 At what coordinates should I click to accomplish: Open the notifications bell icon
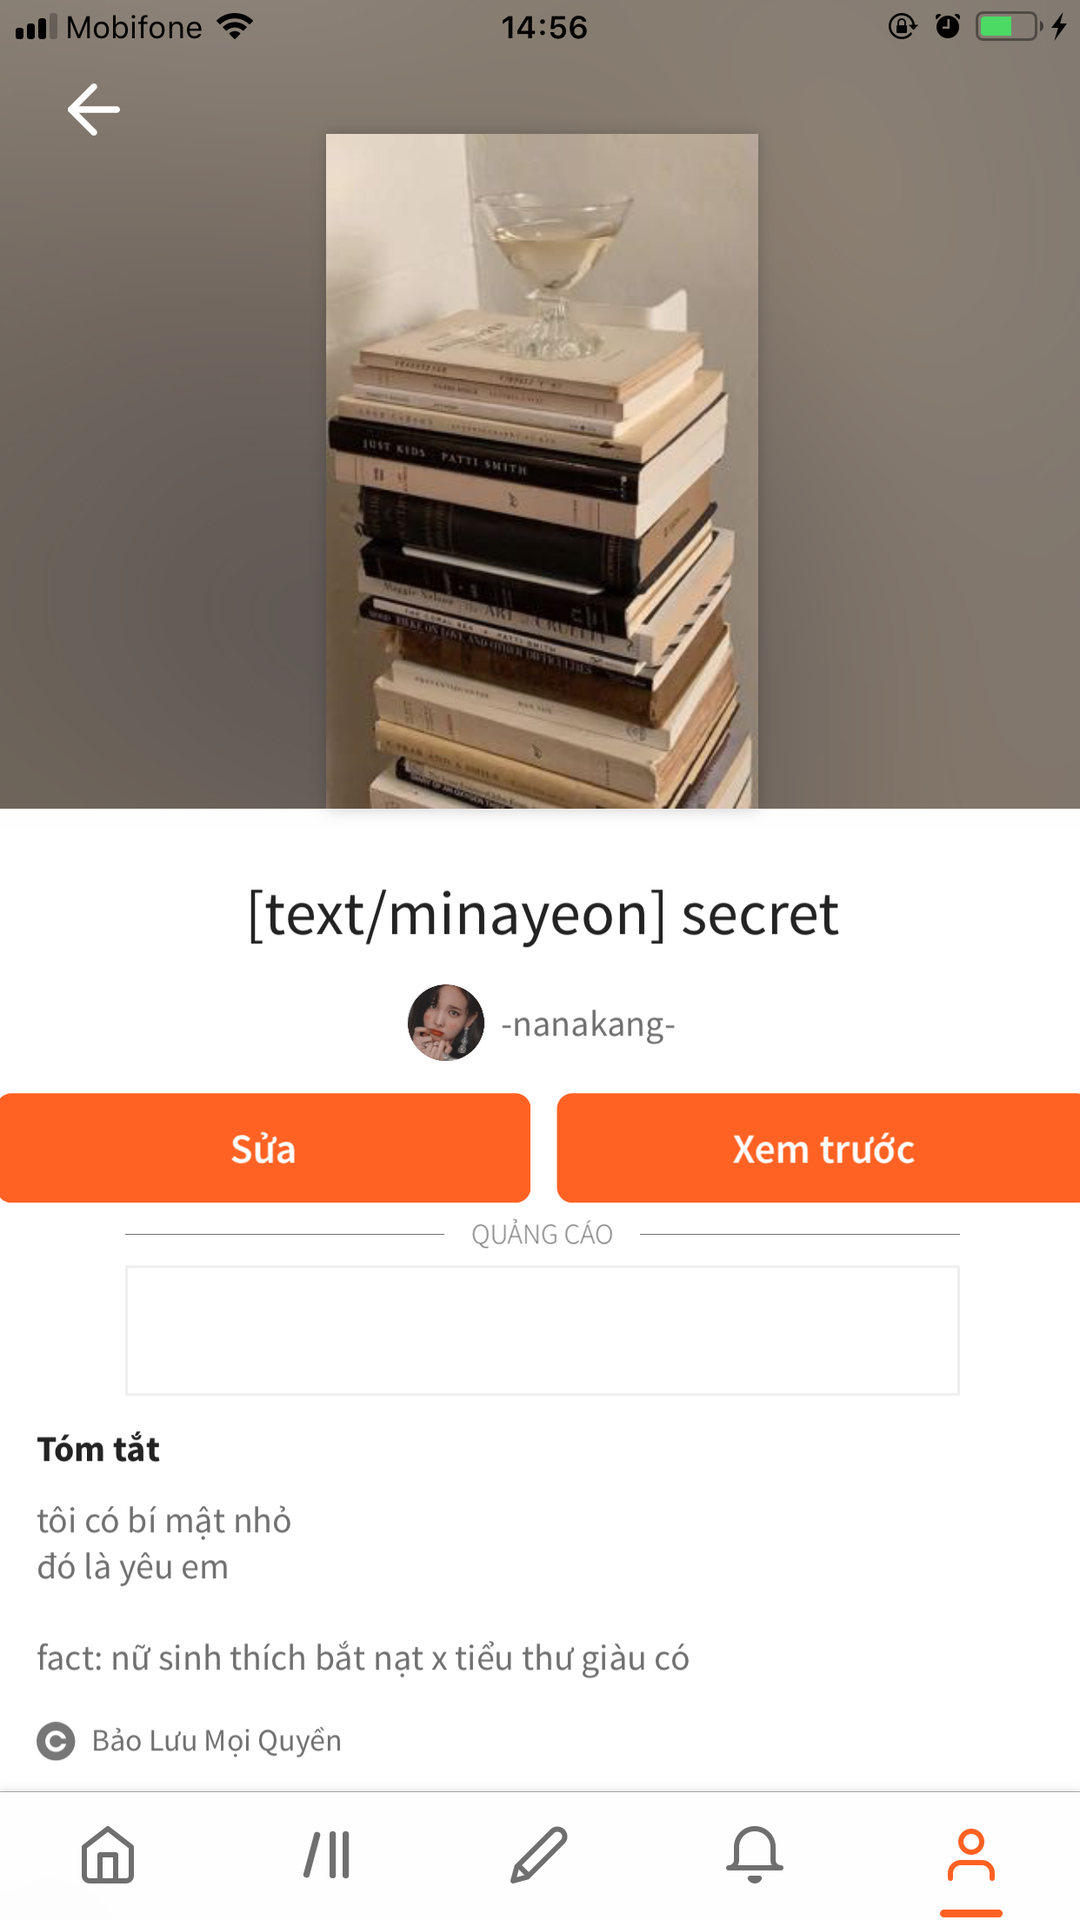[755, 1855]
